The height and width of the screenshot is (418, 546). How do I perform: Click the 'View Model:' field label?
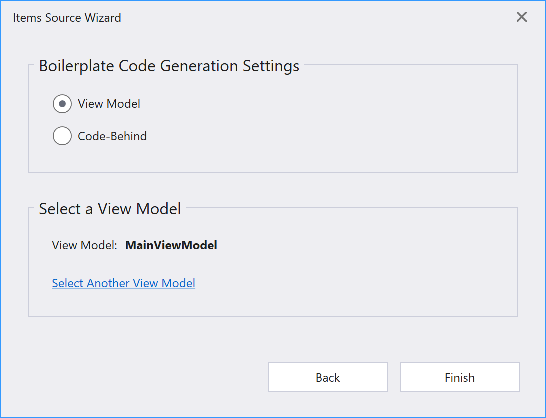pyautogui.click(x=84, y=245)
